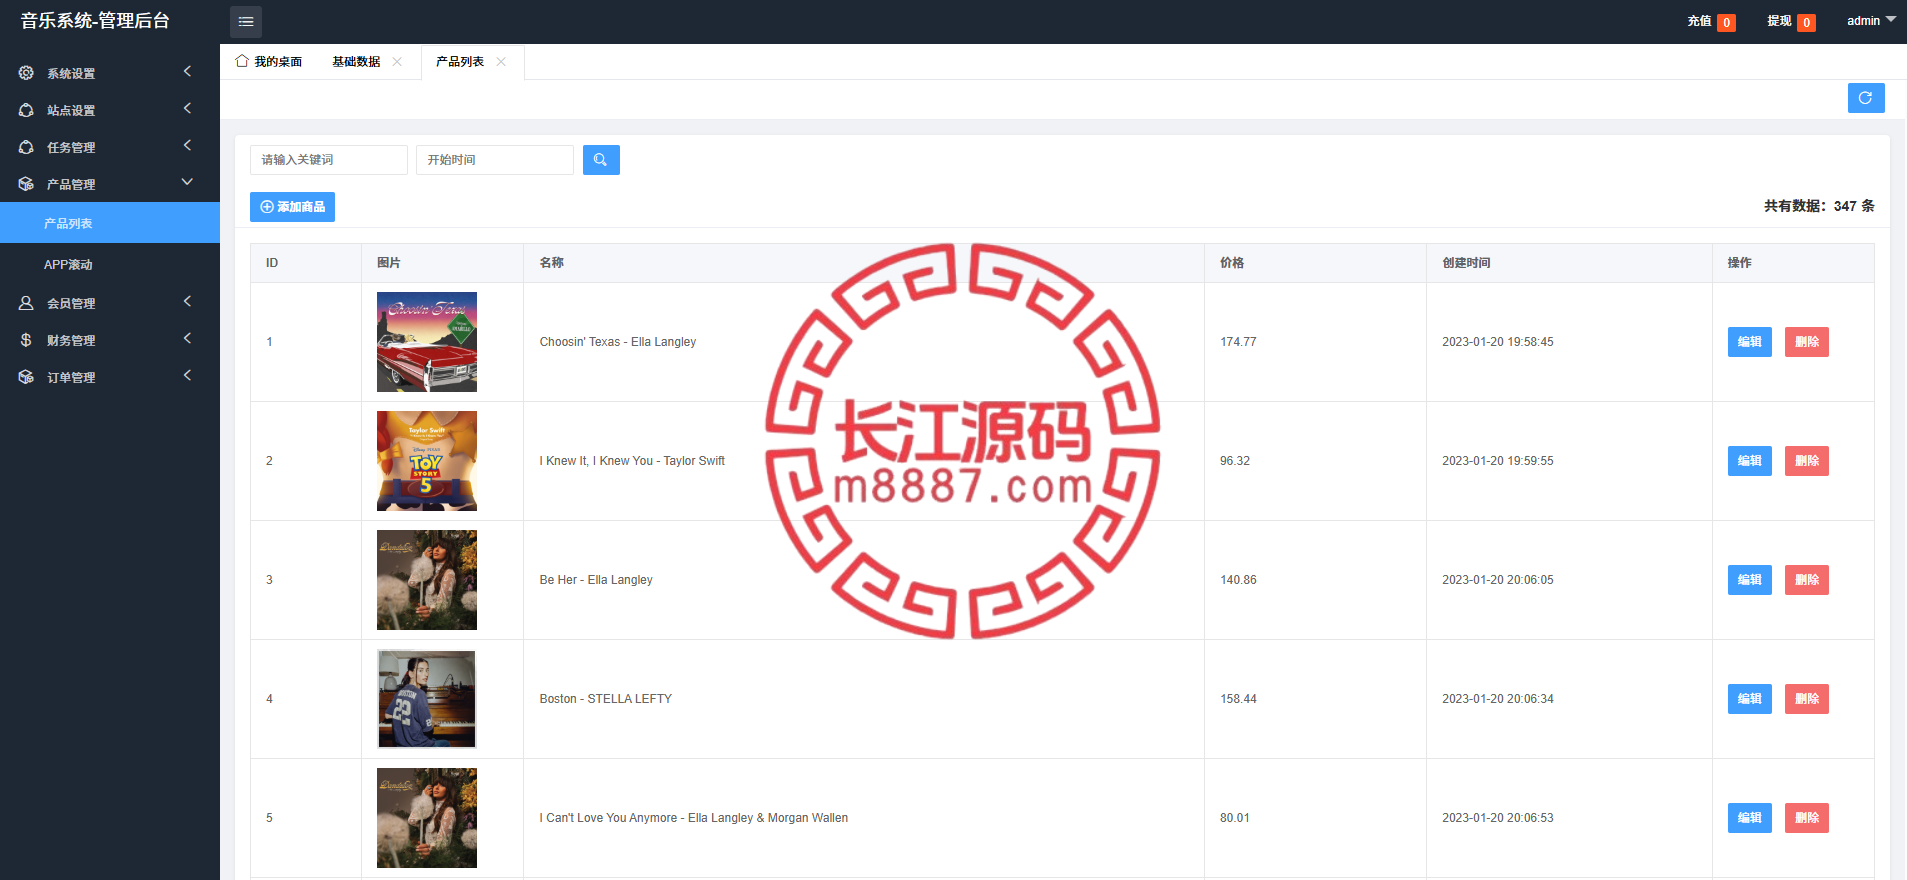Delete the Boston - STELLA LEFTY row
The image size is (1907, 880).
coord(1806,699)
